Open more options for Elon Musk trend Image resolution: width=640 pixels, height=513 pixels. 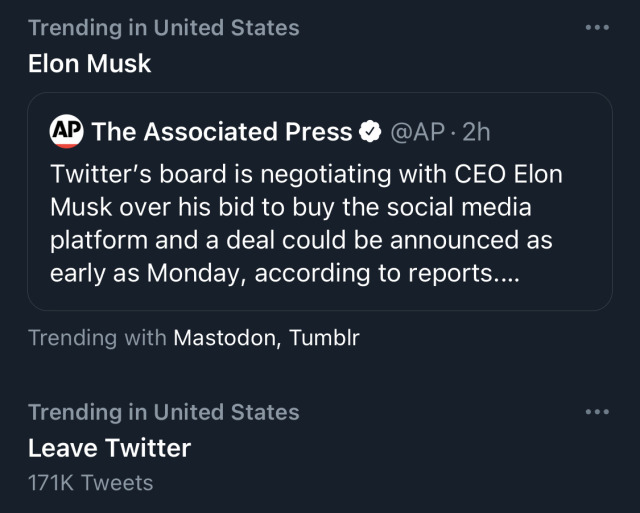pyautogui.click(x=597, y=27)
